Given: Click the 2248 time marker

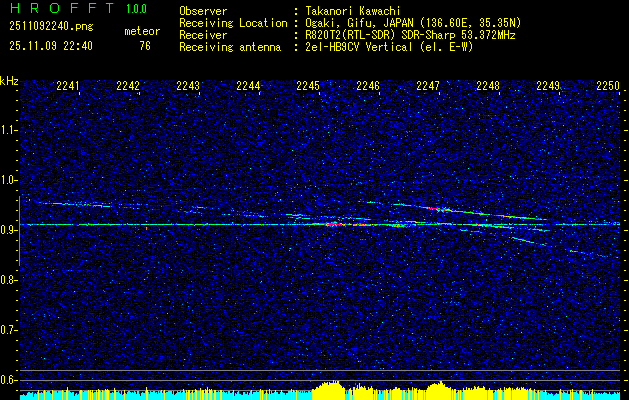Looking at the screenshot, I should (488, 86).
